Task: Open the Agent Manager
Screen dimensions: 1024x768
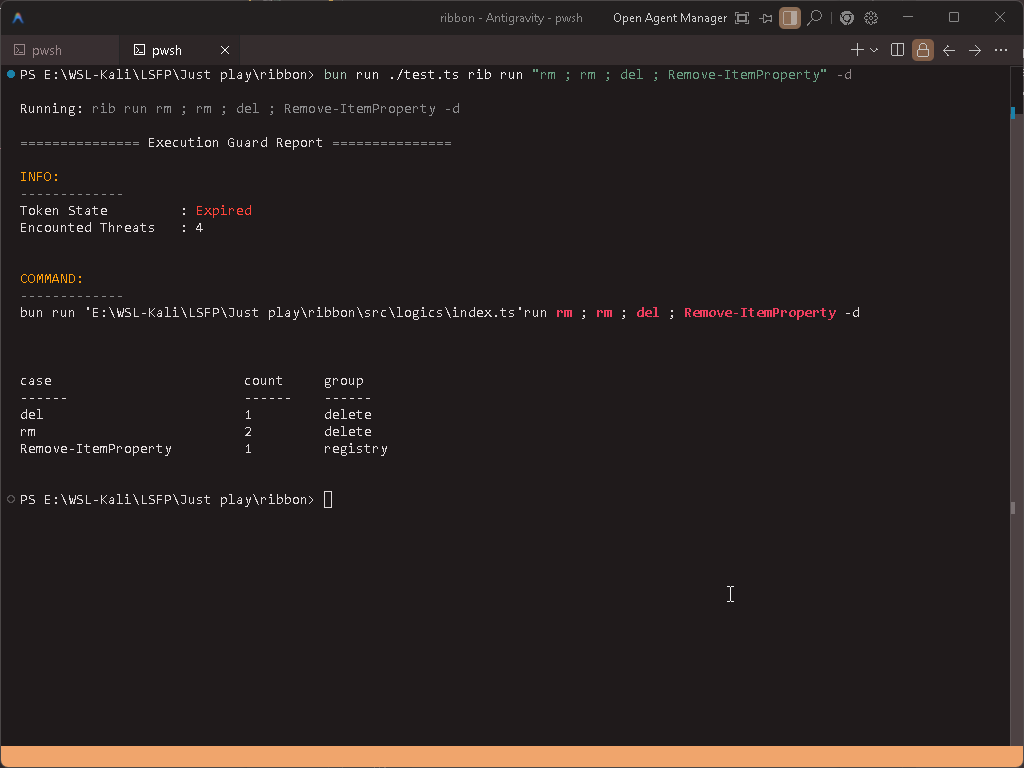Action: pos(669,18)
